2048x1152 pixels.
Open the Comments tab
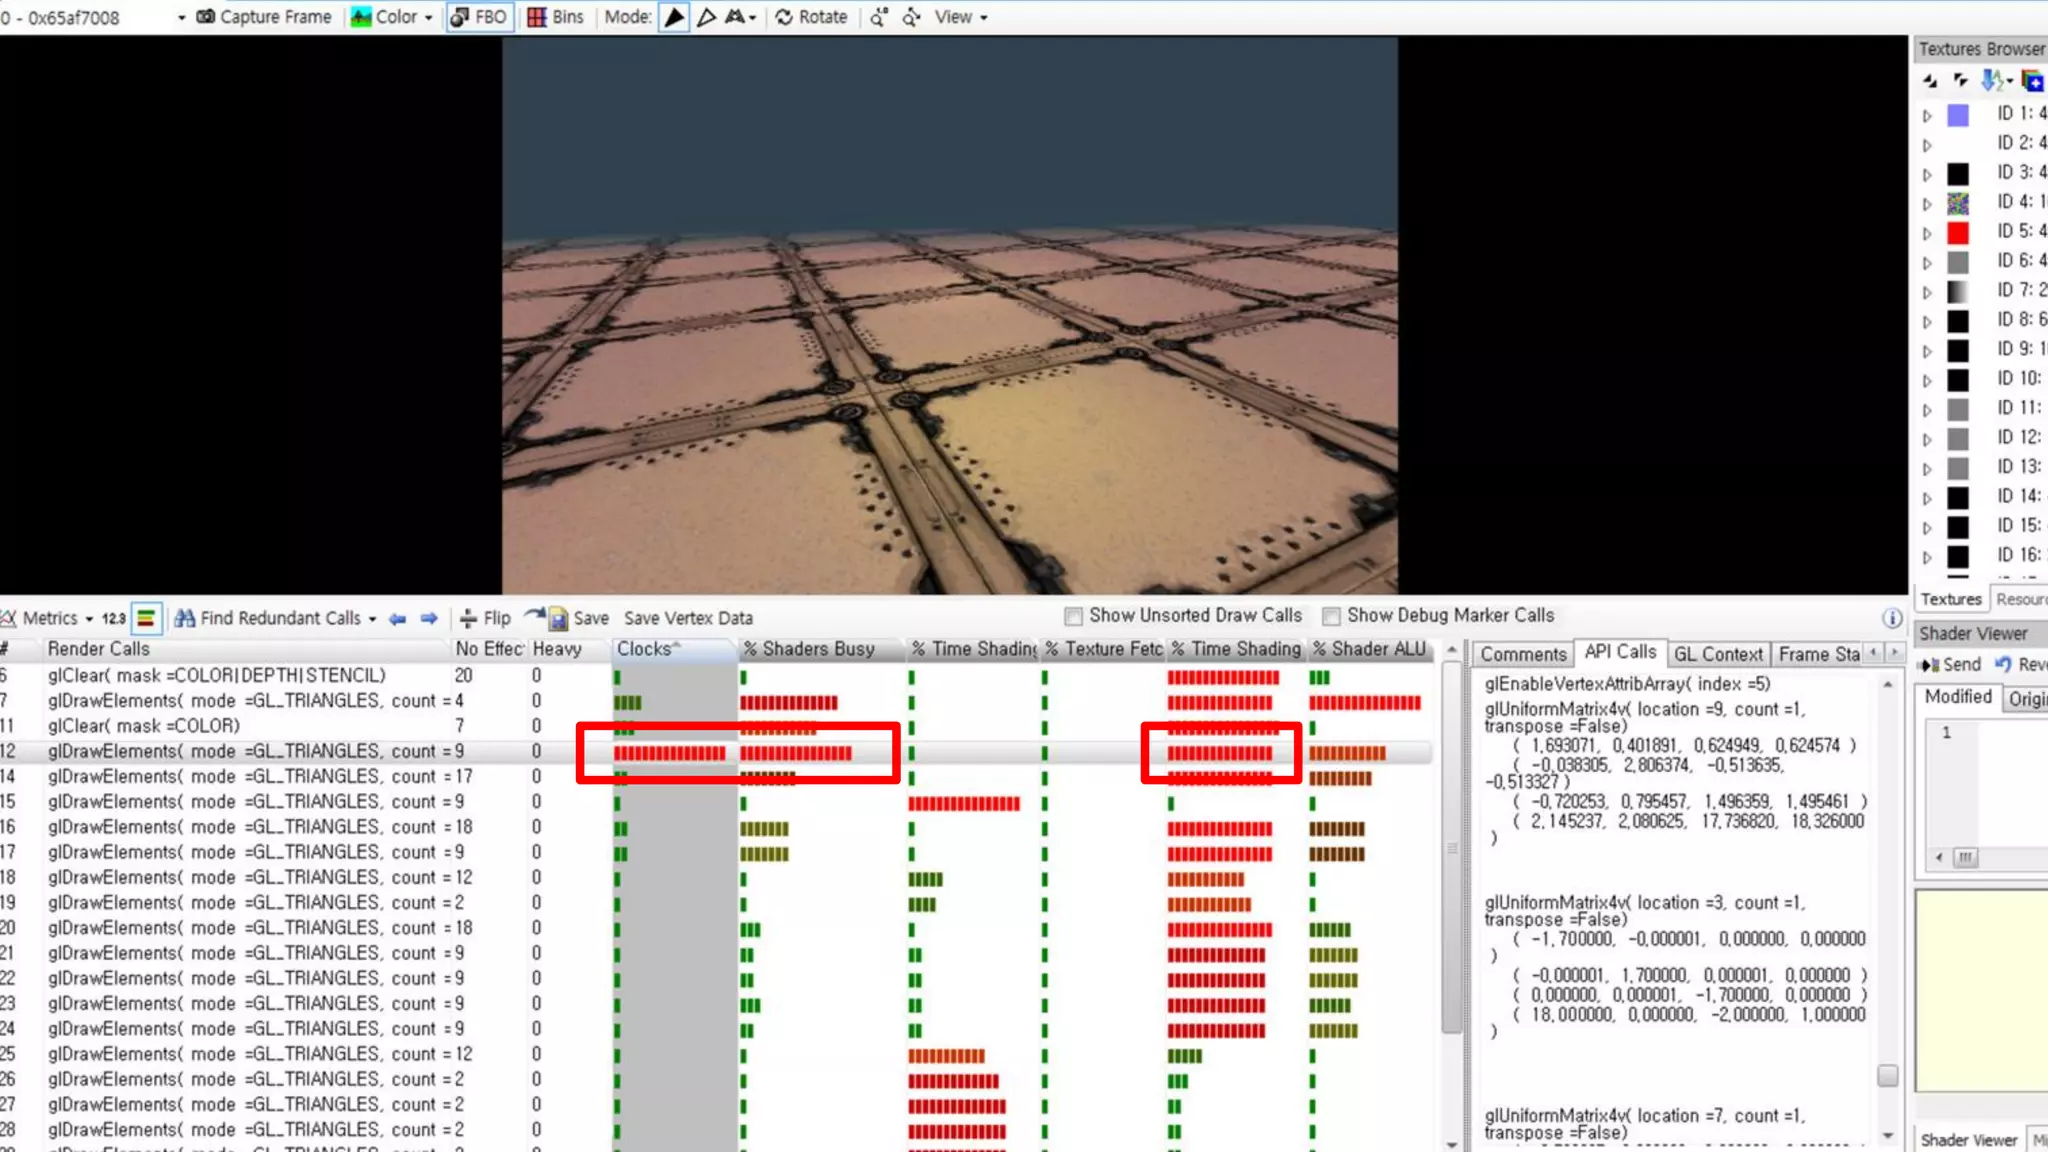pos(1522,654)
